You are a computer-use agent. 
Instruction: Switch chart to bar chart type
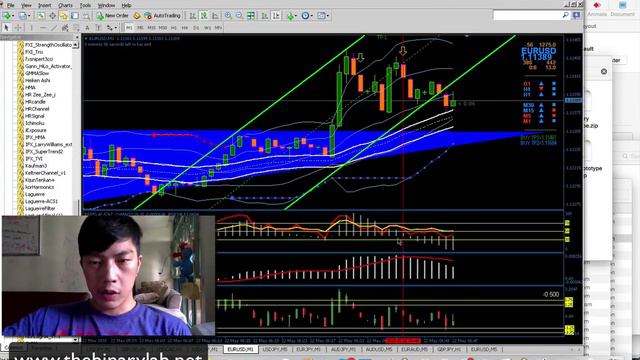click(x=193, y=16)
